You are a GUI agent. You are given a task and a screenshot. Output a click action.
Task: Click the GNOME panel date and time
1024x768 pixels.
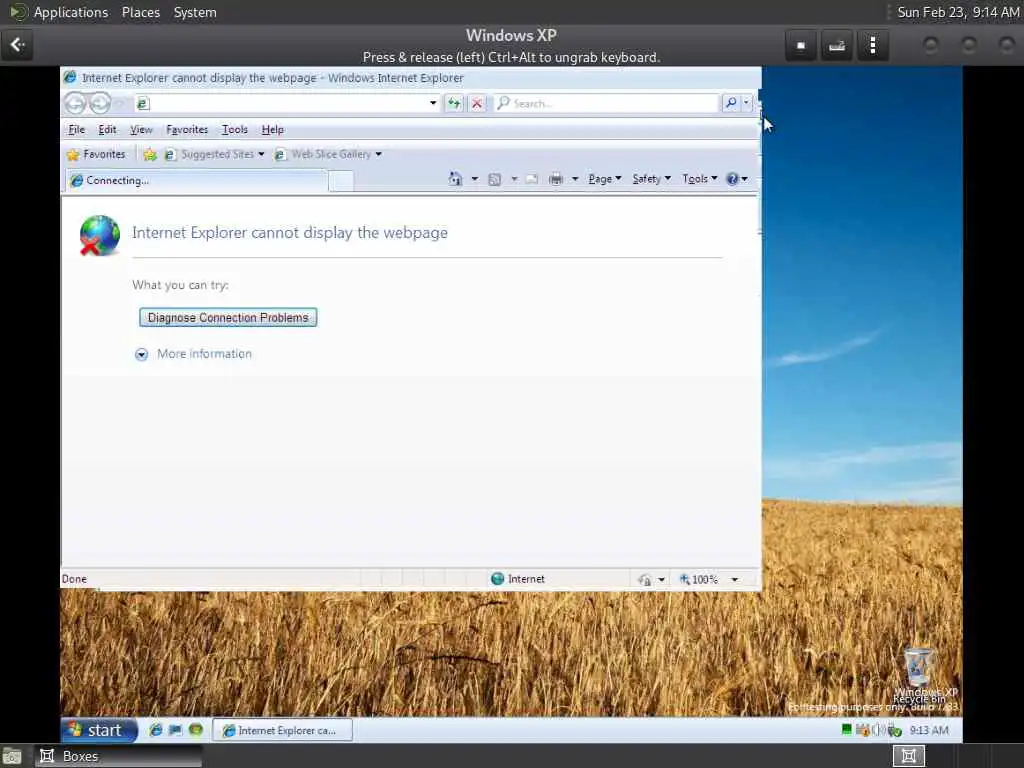(958, 12)
